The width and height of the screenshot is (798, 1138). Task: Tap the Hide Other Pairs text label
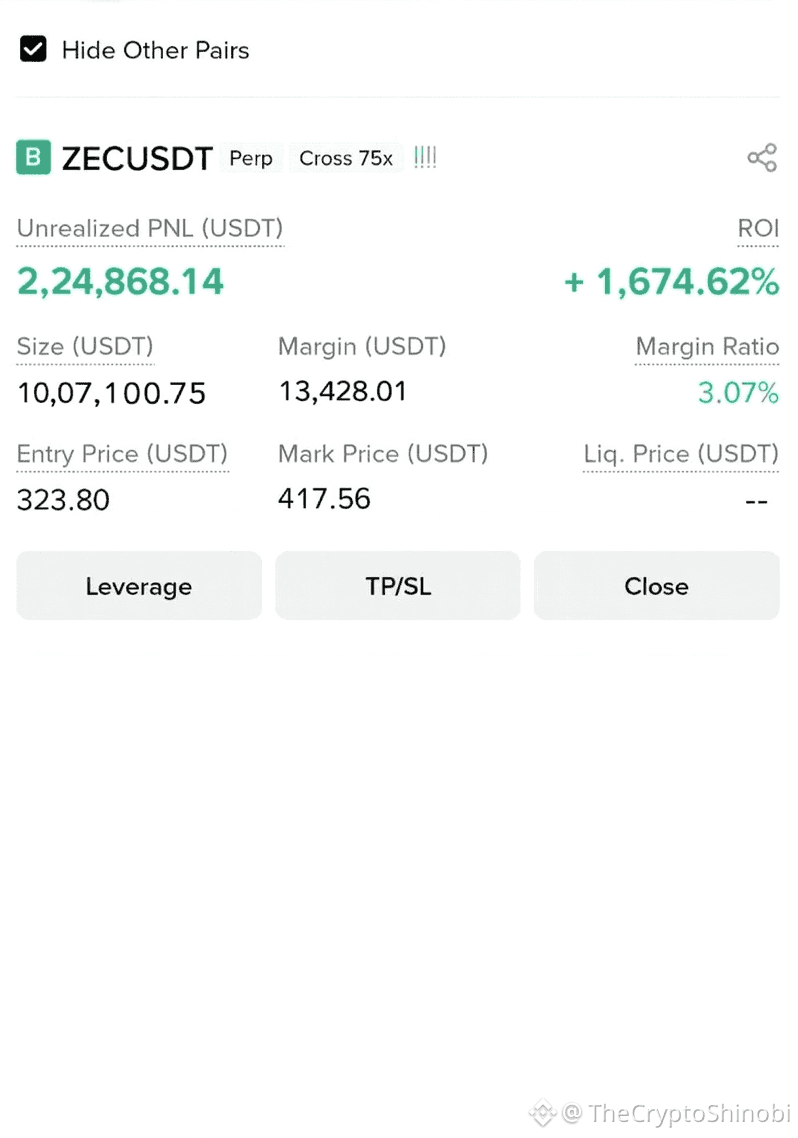[x=155, y=50]
